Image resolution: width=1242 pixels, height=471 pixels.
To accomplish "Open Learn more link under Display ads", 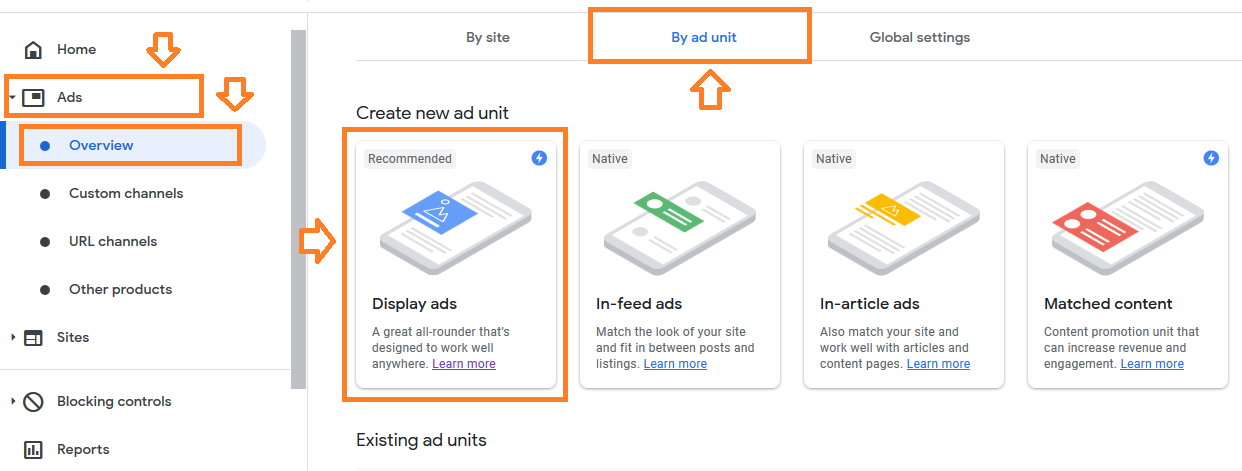I will [x=464, y=364].
